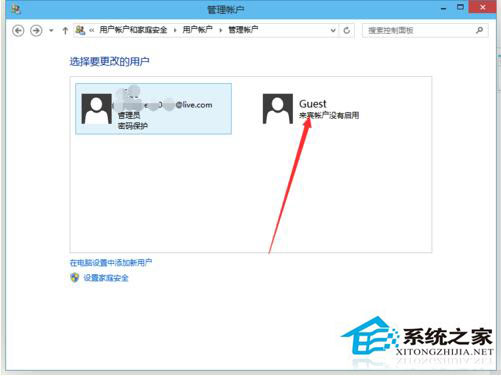Focus the 搜索控制面板 search box
Image resolution: width=501 pixels, height=376 pixels.
click(425, 30)
